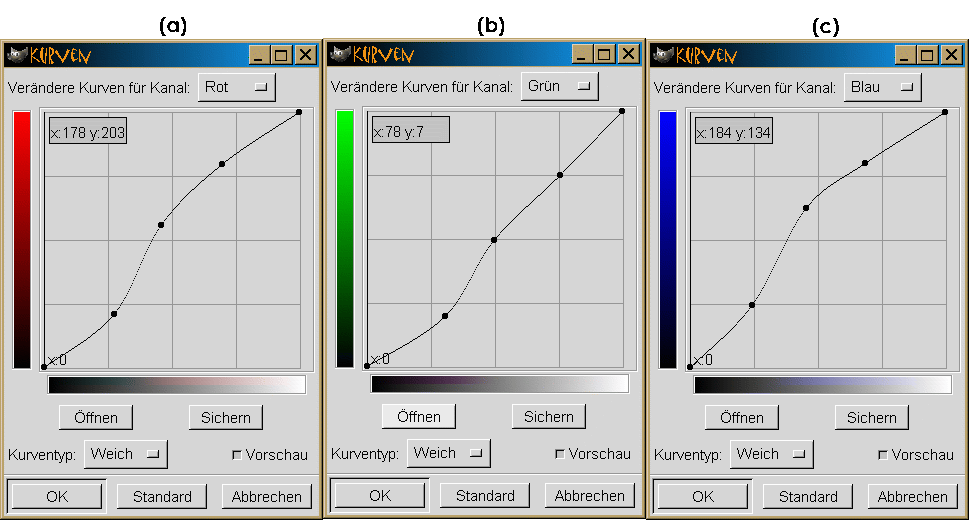
Task: Click the Wilber icon in the Blau dialog title bar
Action: point(663,55)
